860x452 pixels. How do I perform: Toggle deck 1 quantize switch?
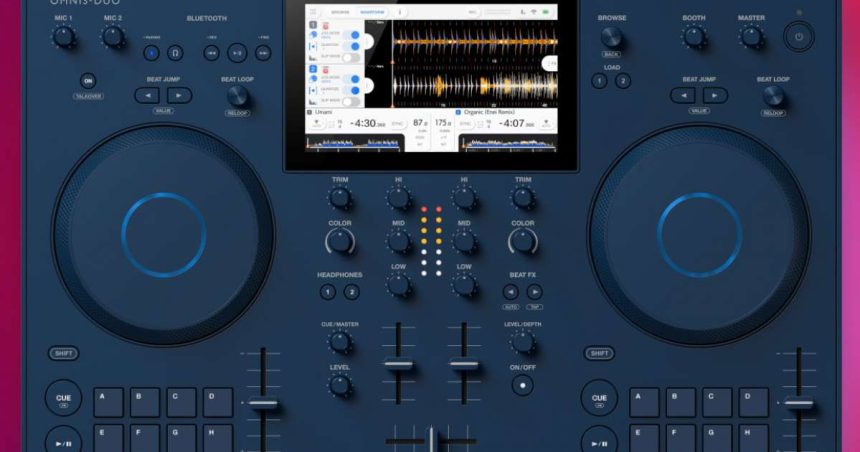(x=351, y=46)
